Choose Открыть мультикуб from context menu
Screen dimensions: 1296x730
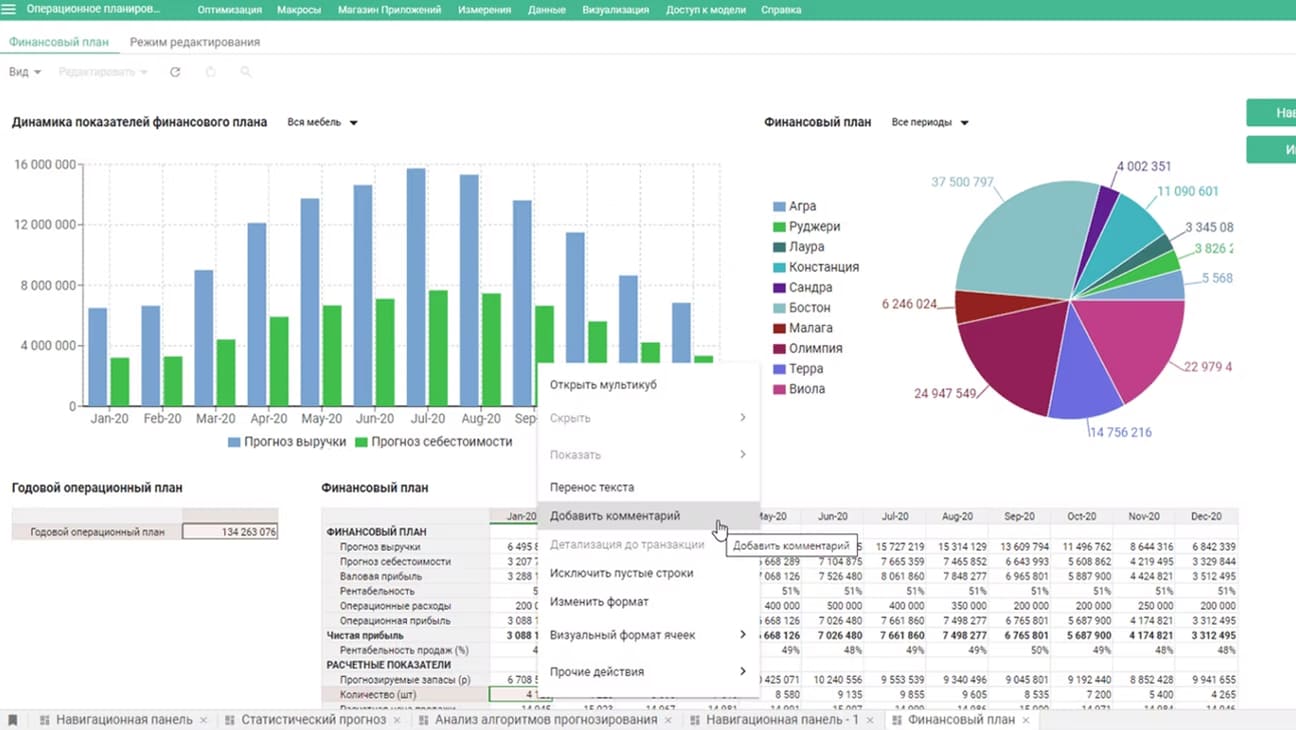[x=603, y=385]
